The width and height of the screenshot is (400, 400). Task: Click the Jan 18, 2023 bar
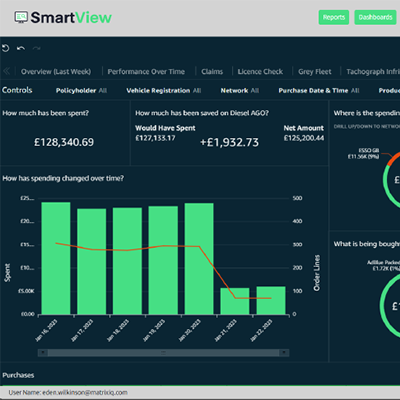[x=127, y=261]
